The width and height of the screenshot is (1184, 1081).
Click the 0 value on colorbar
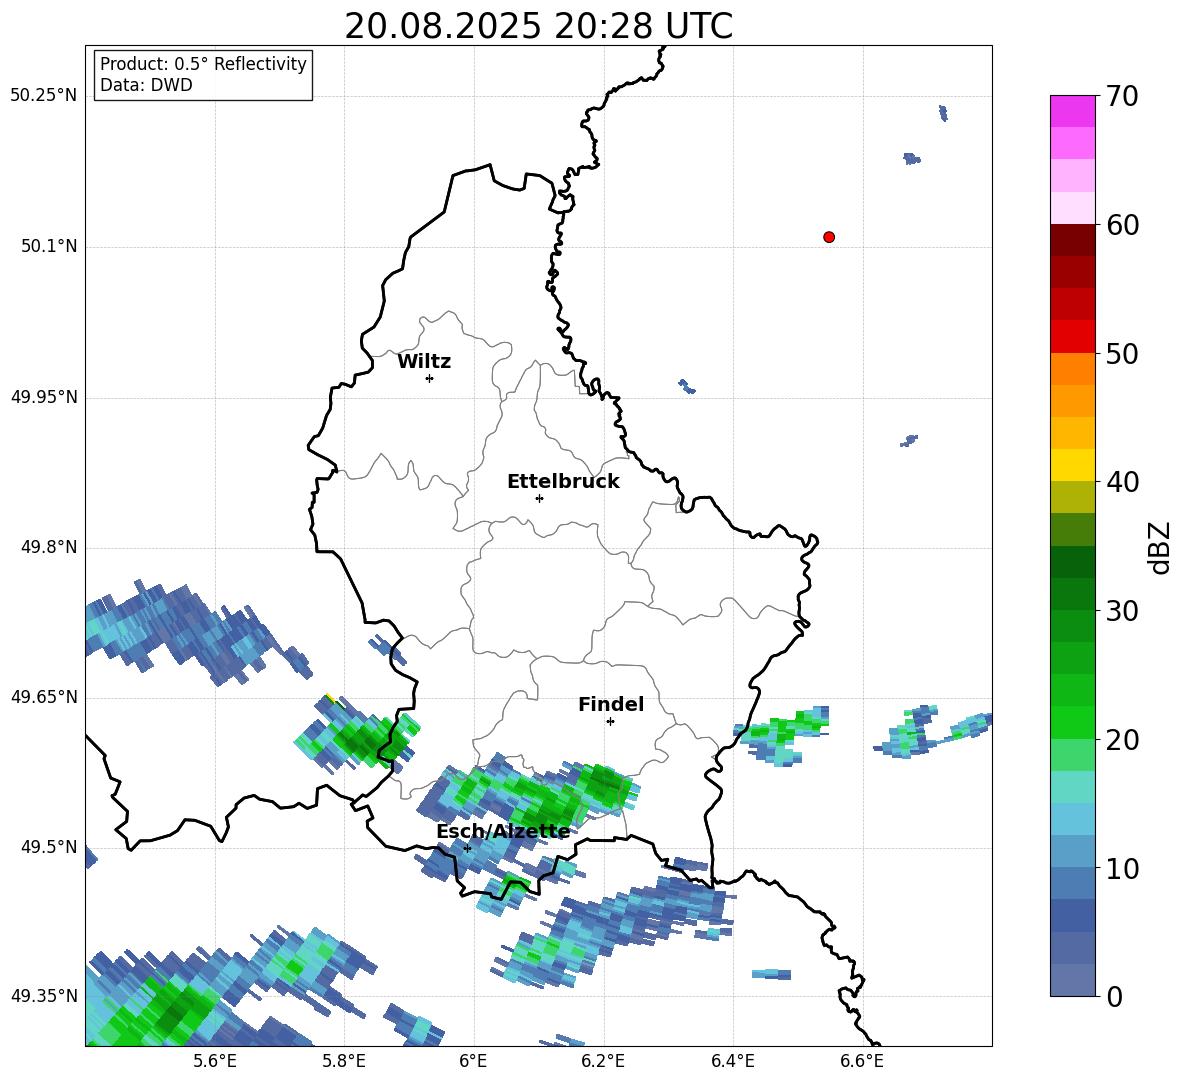click(1114, 996)
